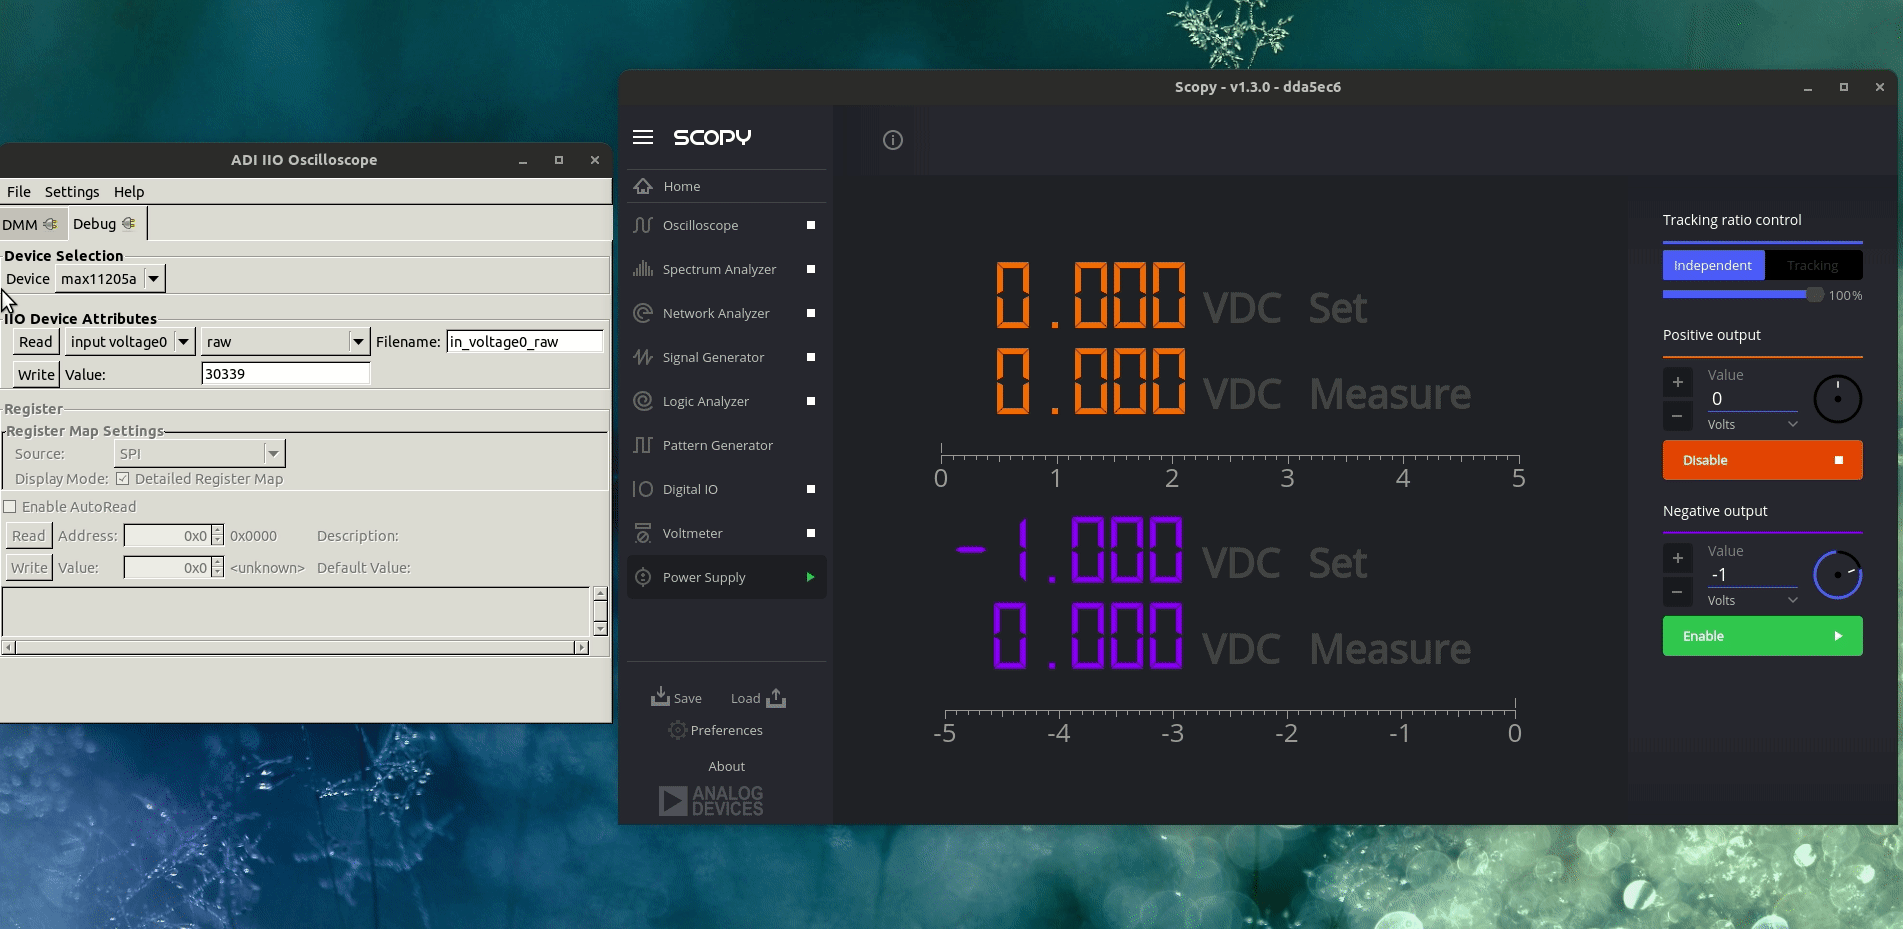Select the Signal Generator icon
1903x929 pixels.
tap(643, 357)
